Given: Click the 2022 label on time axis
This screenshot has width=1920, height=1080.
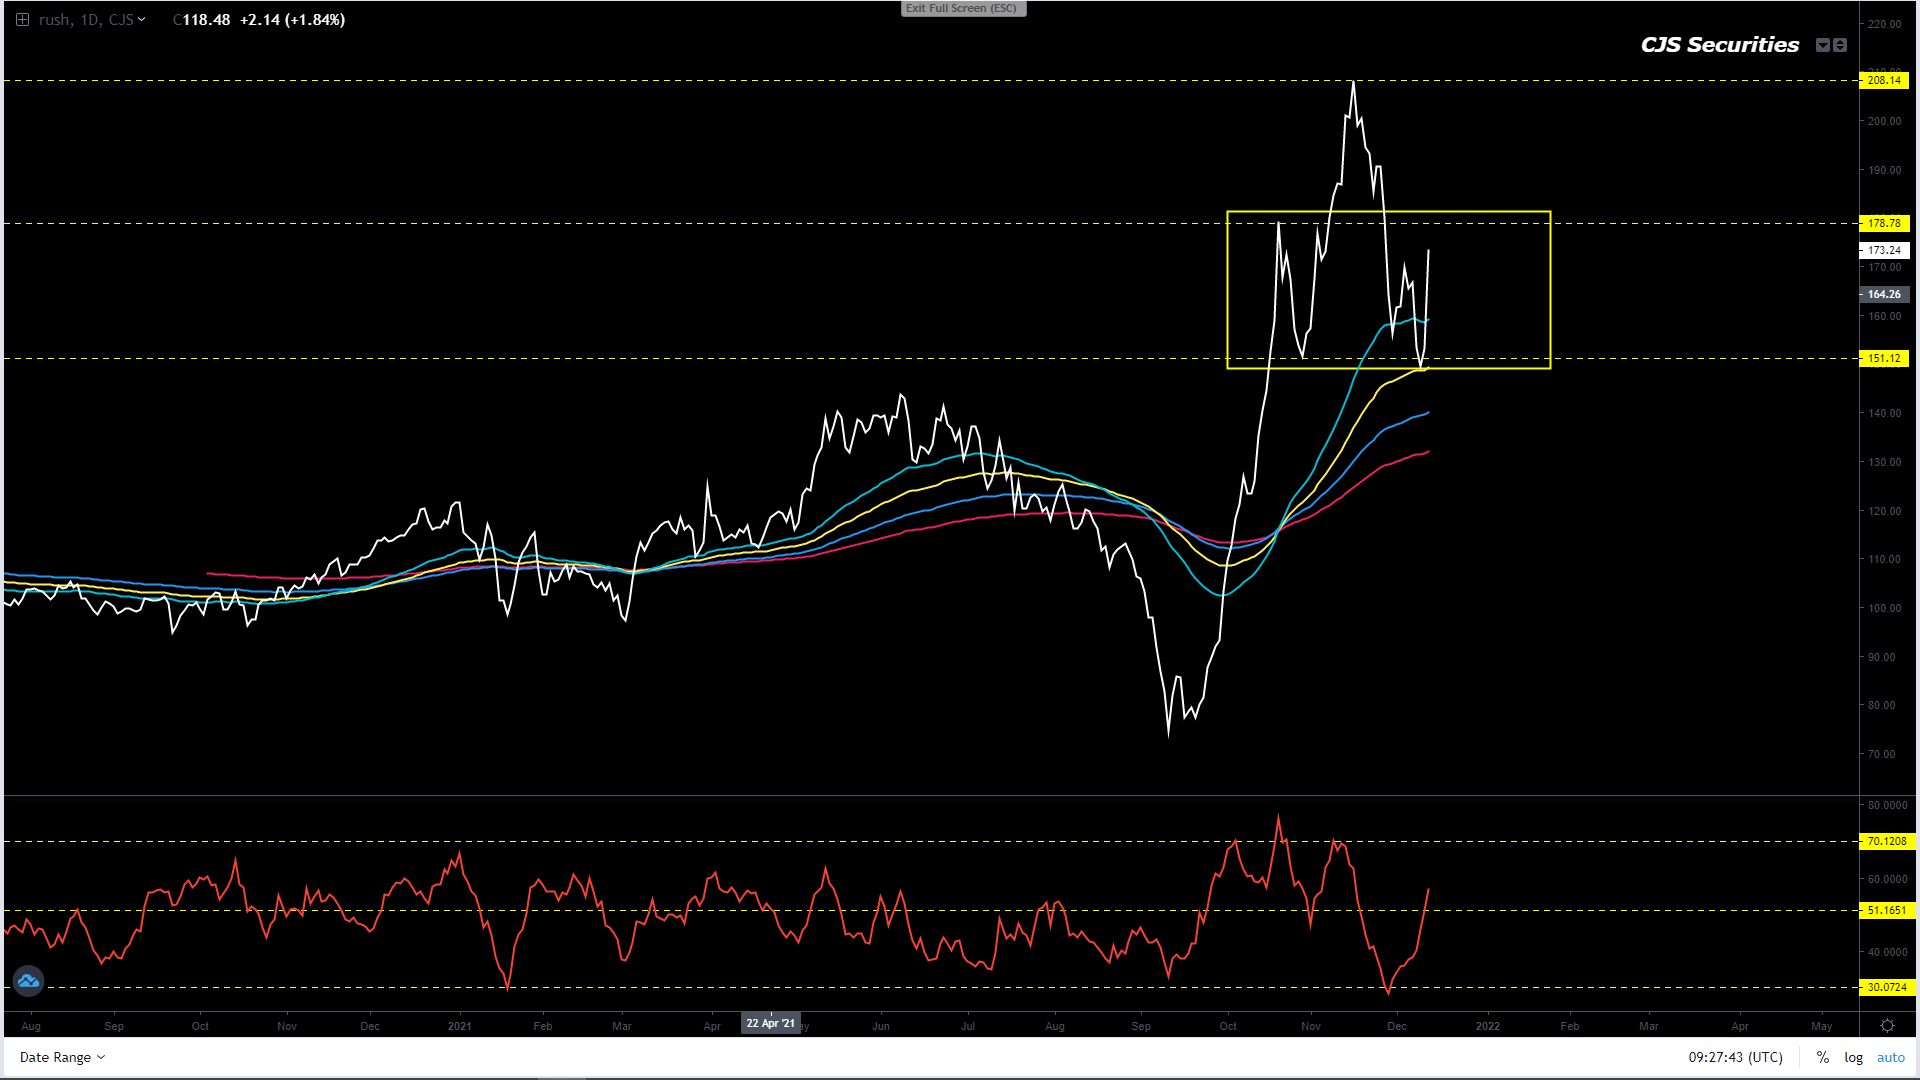Looking at the screenshot, I should click(1487, 1026).
